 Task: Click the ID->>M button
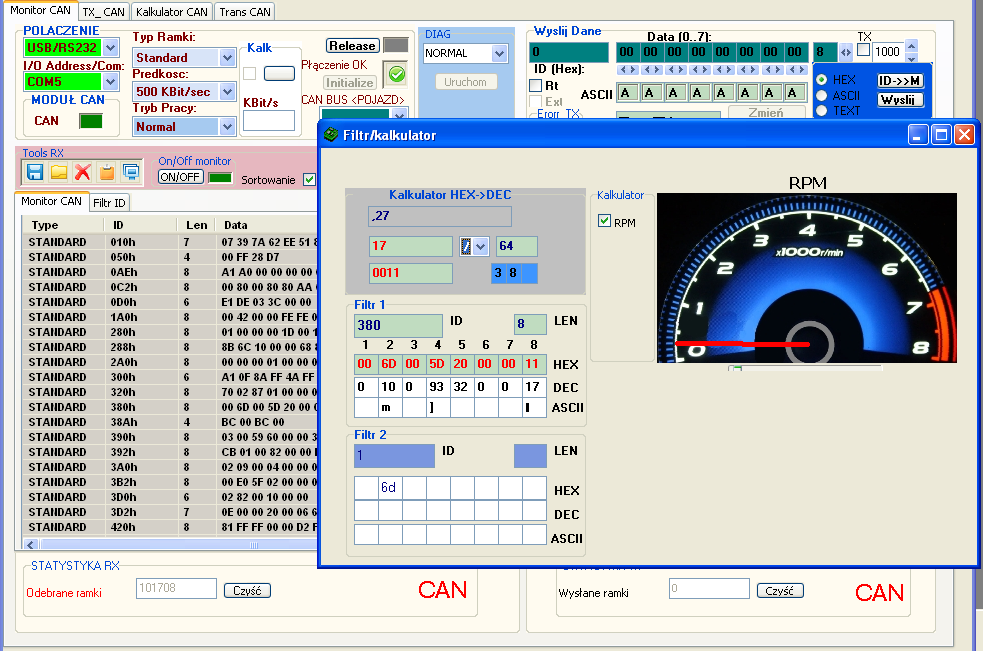pyautogui.click(x=899, y=80)
